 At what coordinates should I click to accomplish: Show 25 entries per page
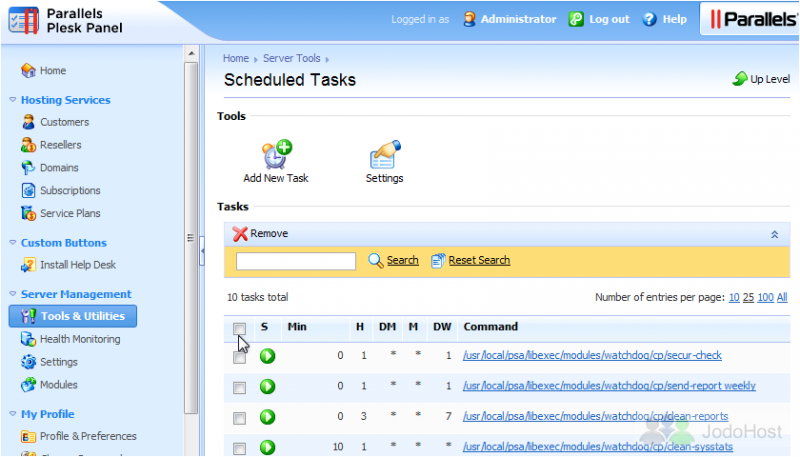(x=748, y=297)
